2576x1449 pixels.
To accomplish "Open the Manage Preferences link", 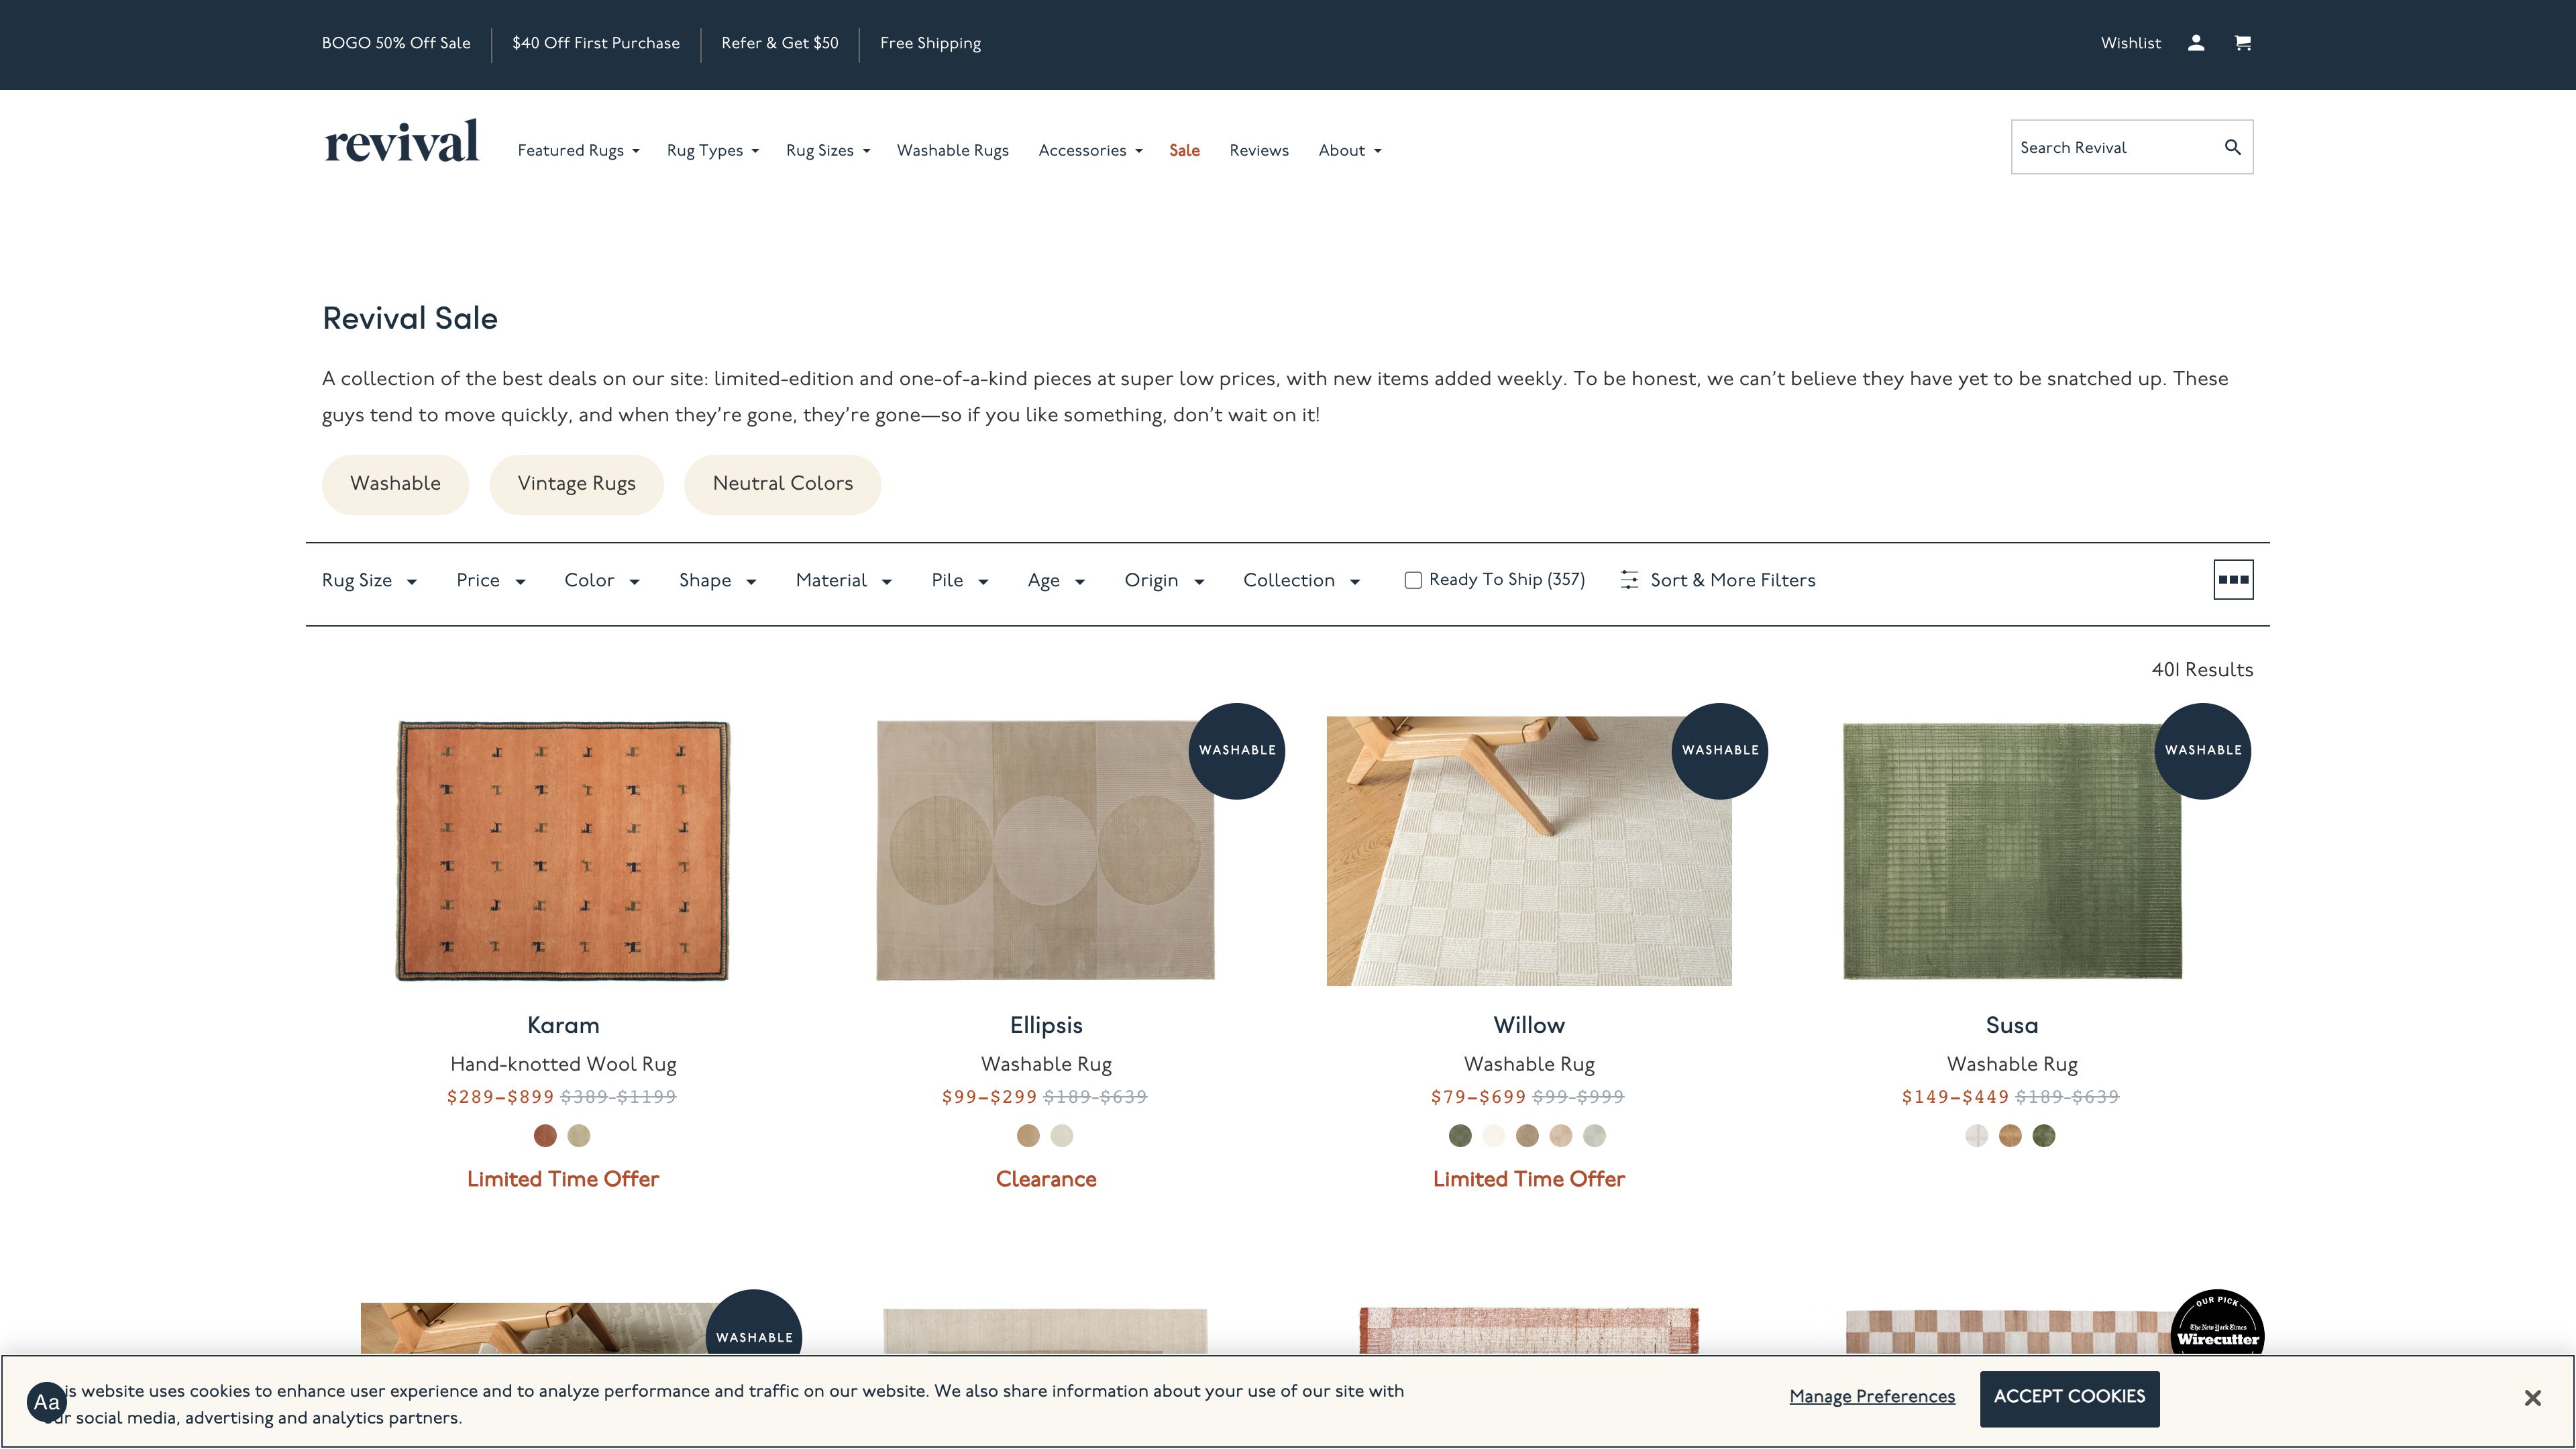I will [1871, 1397].
